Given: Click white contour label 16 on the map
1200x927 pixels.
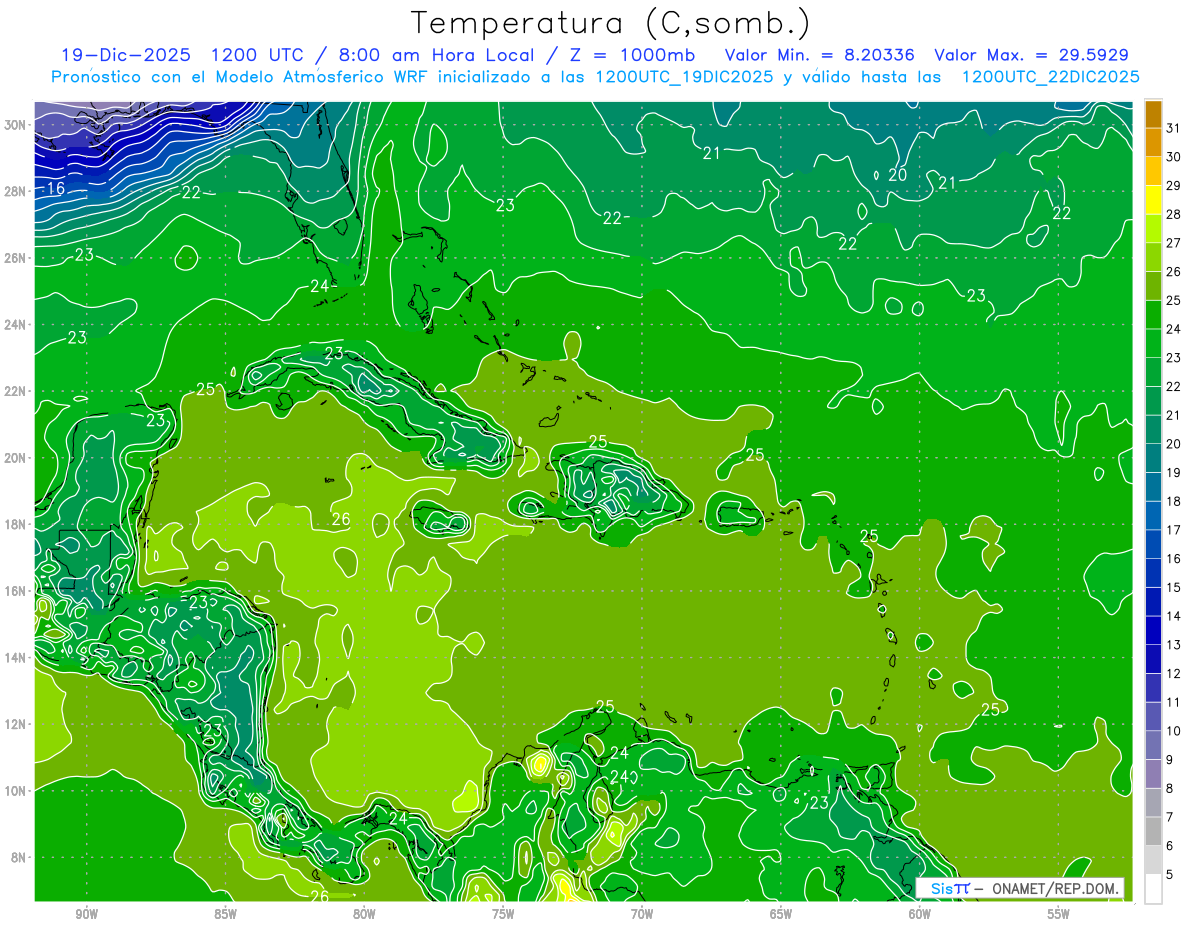Looking at the screenshot, I should coord(56,188).
